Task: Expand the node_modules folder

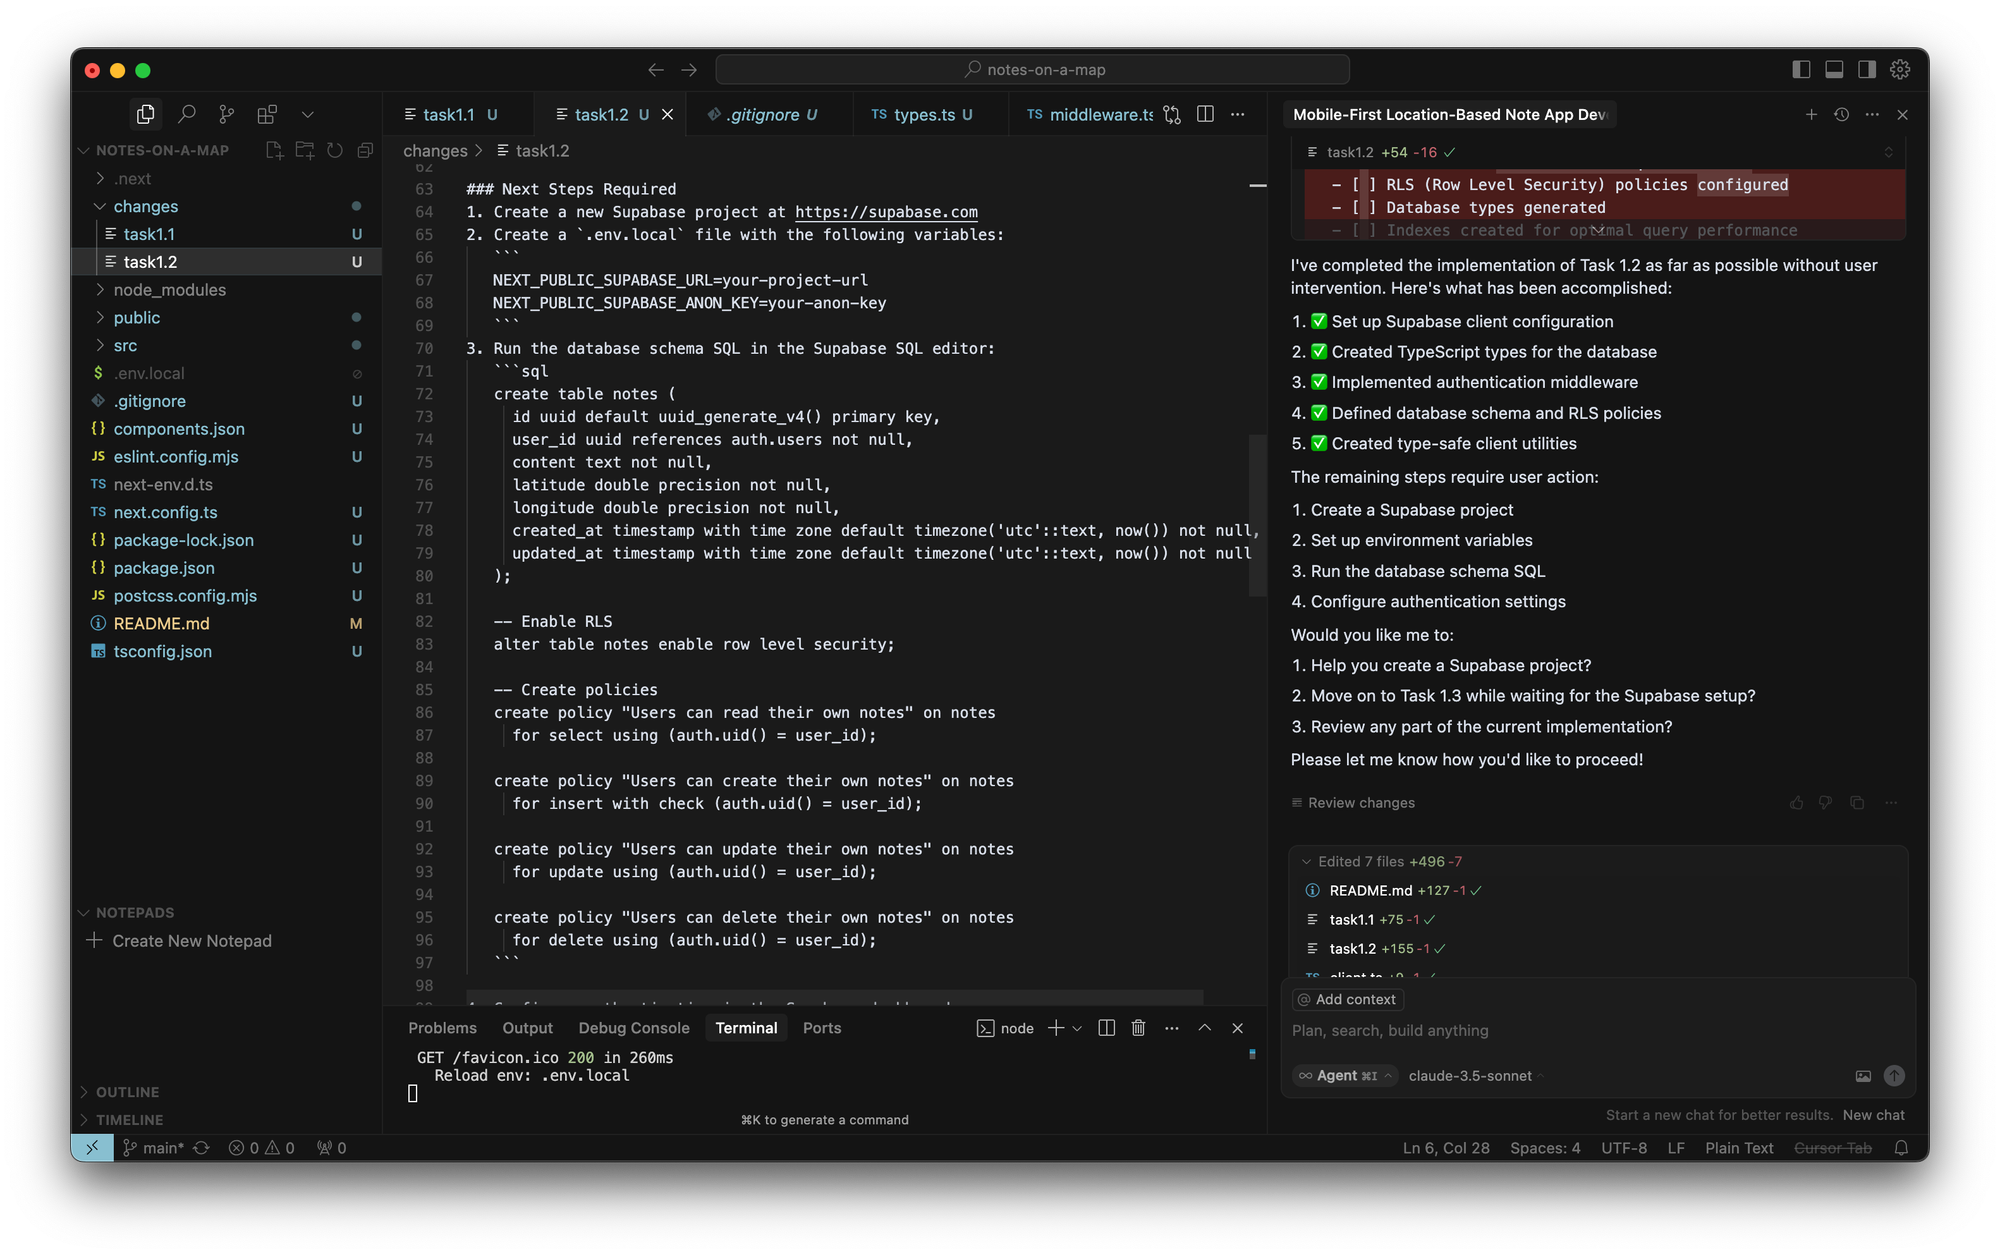Action: [227, 290]
